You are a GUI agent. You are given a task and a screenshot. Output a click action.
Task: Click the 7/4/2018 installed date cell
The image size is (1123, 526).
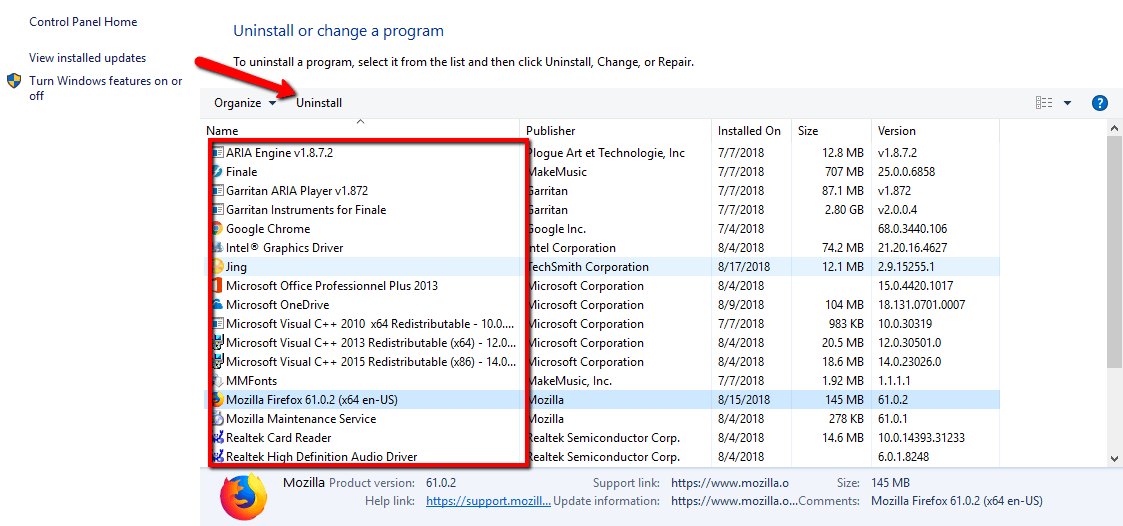(x=742, y=229)
